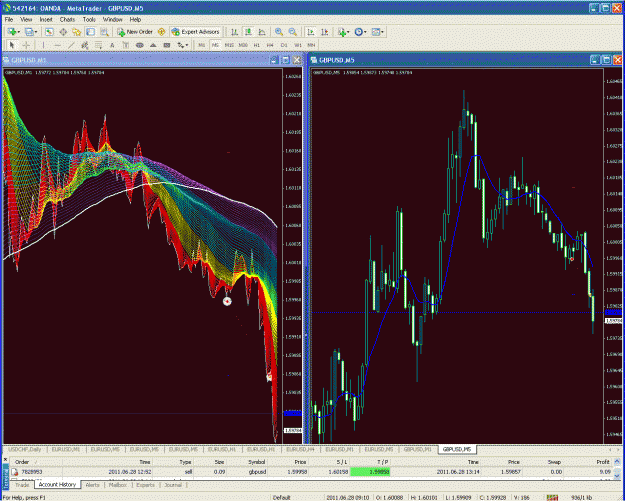Image resolution: width=625 pixels, height=504 pixels.
Task: Open a new chart with toolbar icon
Action: 11,32
